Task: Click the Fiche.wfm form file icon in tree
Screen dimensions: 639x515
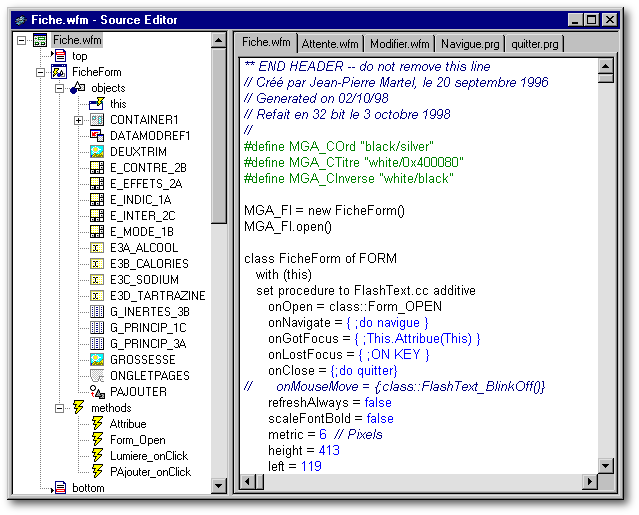Action: click(x=40, y=40)
